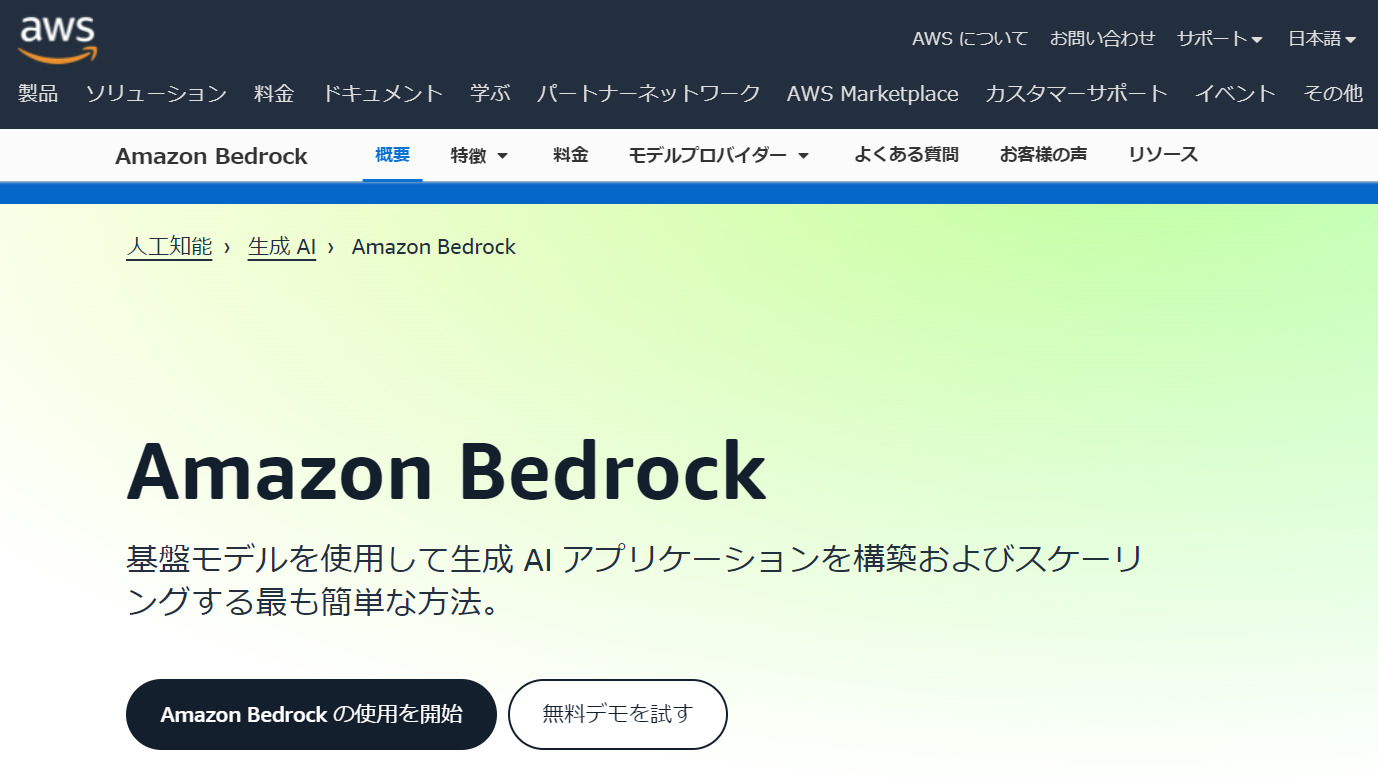Open the 生成 AI breadcrumb link

[x=281, y=246]
